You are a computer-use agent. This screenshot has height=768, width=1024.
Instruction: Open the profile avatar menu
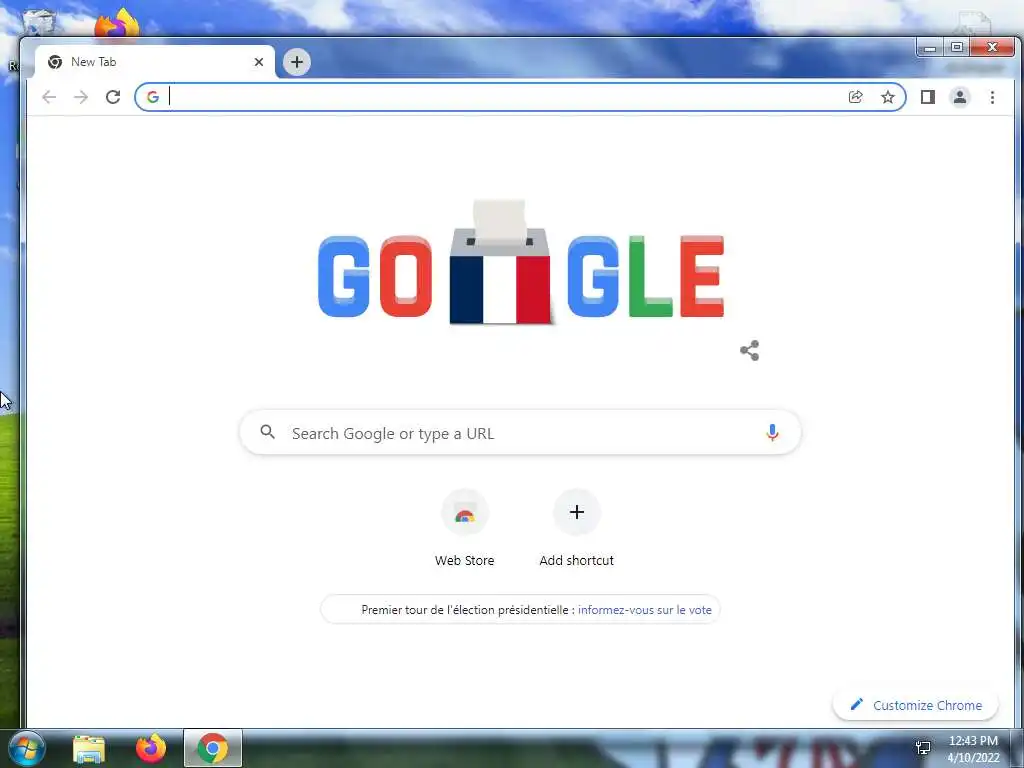959,97
